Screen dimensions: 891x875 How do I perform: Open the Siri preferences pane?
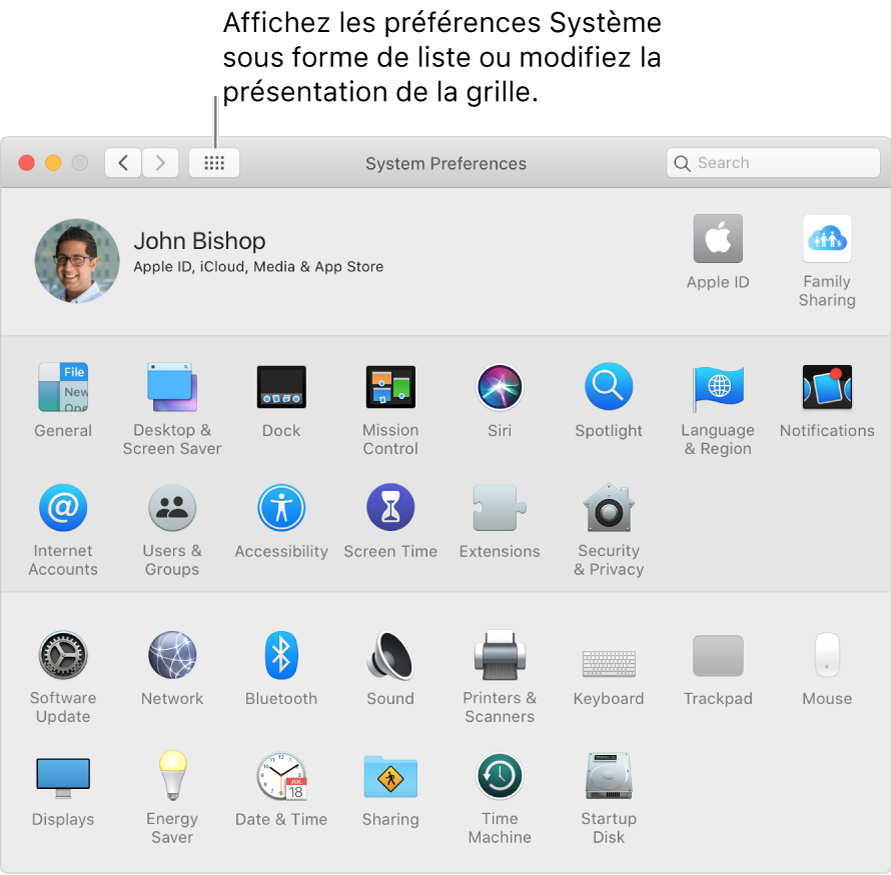pyautogui.click(x=499, y=387)
